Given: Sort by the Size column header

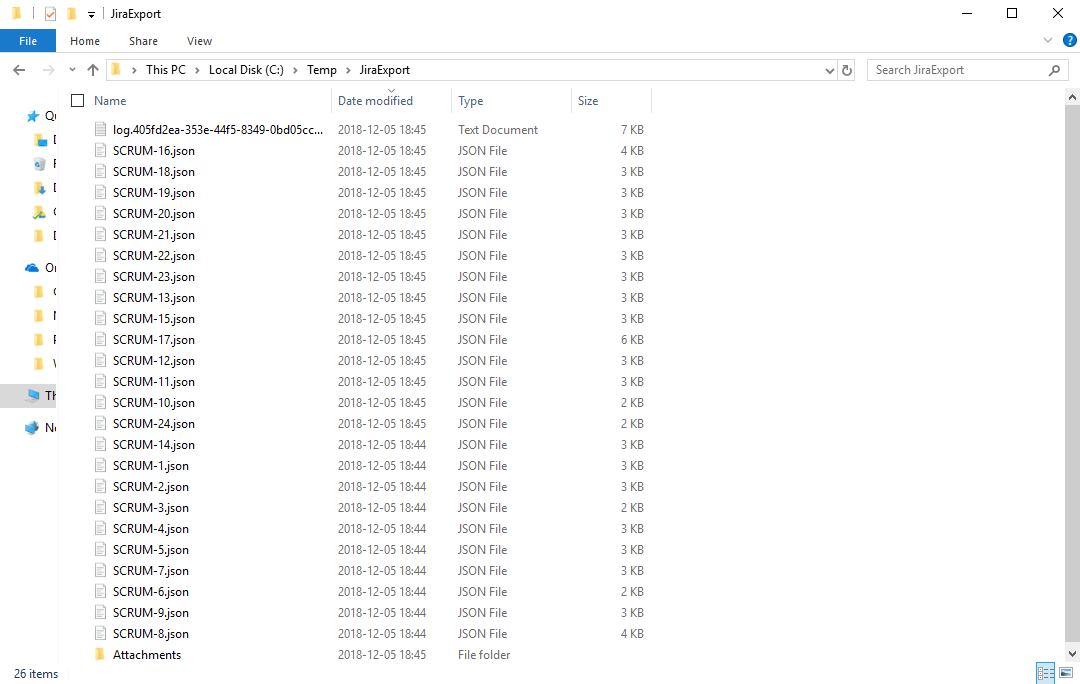Looking at the screenshot, I should tap(588, 101).
